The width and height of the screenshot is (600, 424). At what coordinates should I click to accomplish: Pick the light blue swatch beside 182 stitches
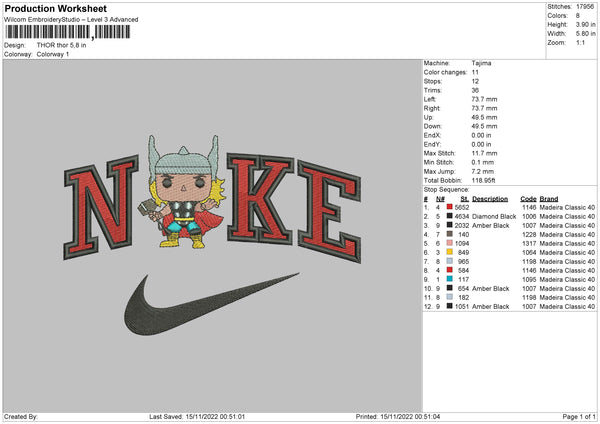[x=450, y=297]
